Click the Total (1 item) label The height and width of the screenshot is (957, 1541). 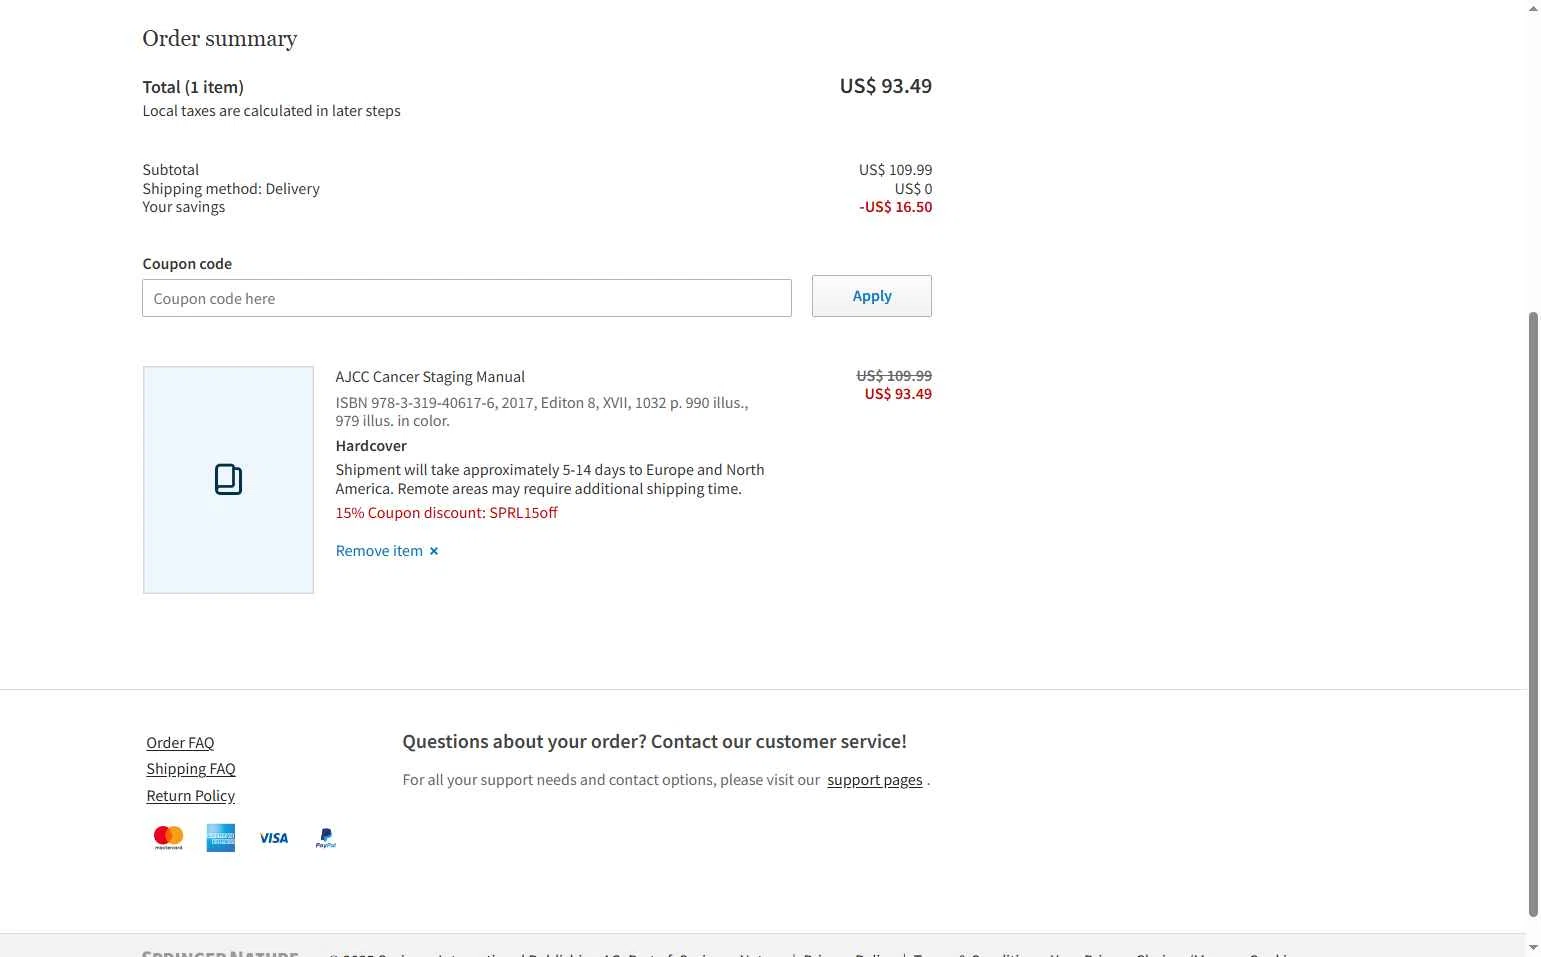click(x=193, y=87)
